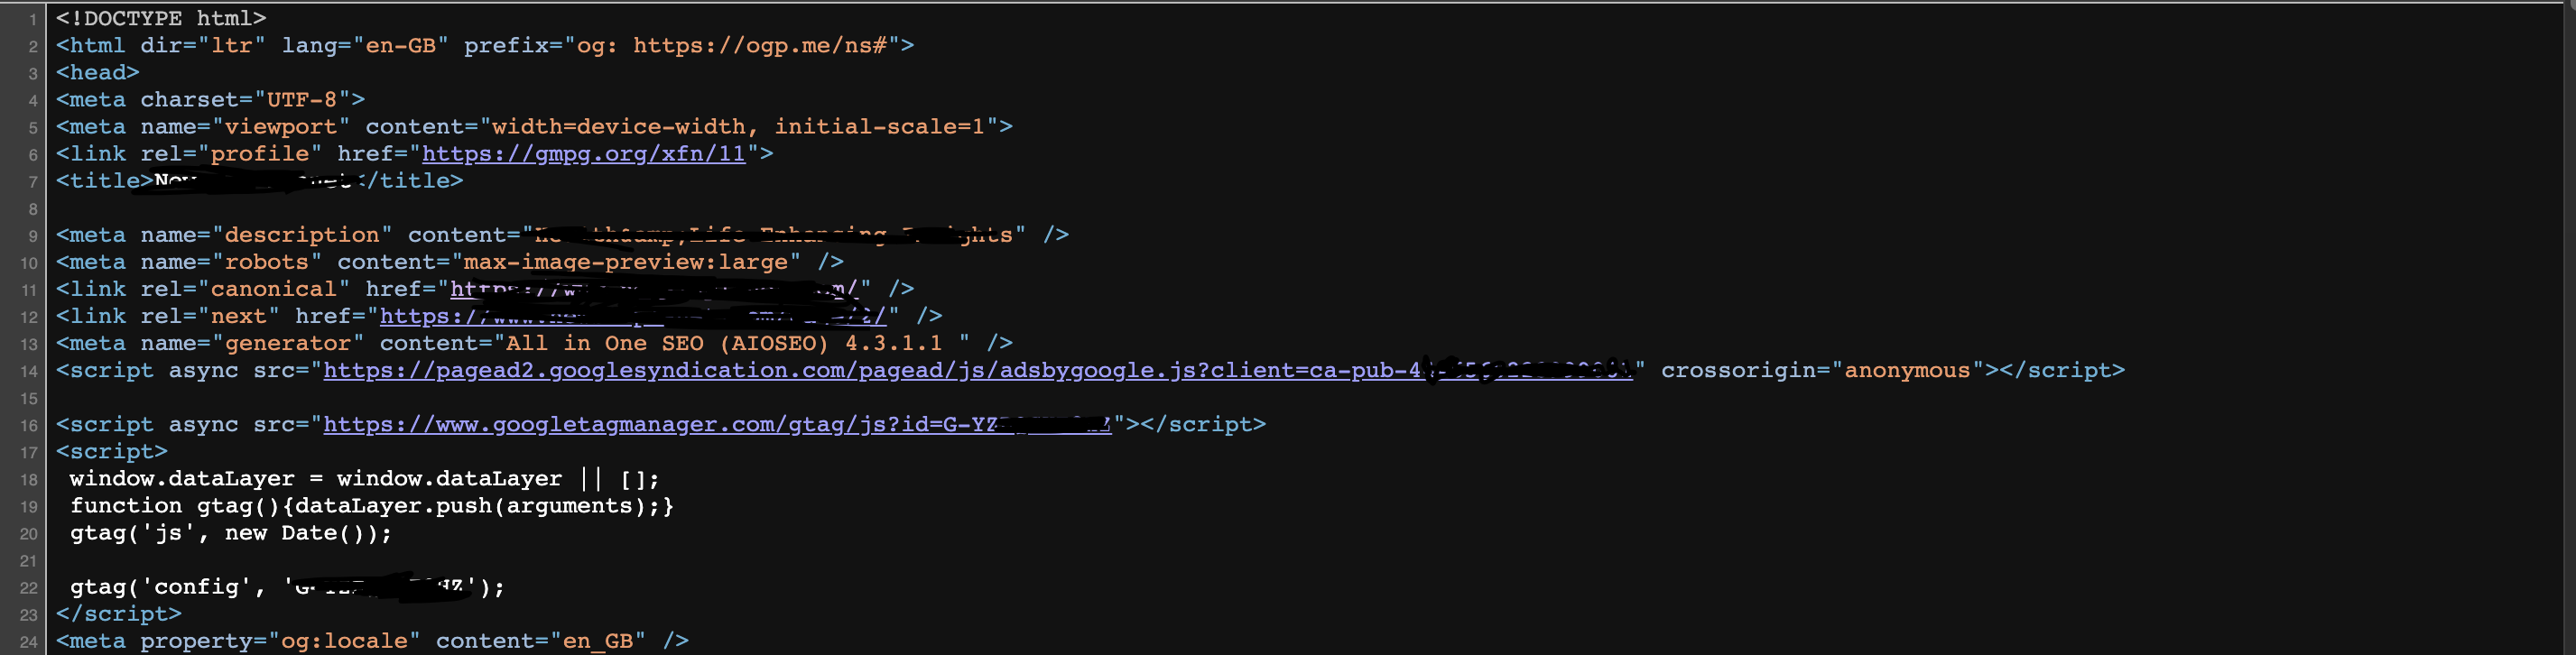Click the "en-GB" lang attribute value
The height and width of the screenshot is (655, 2576).
point(401,46)
